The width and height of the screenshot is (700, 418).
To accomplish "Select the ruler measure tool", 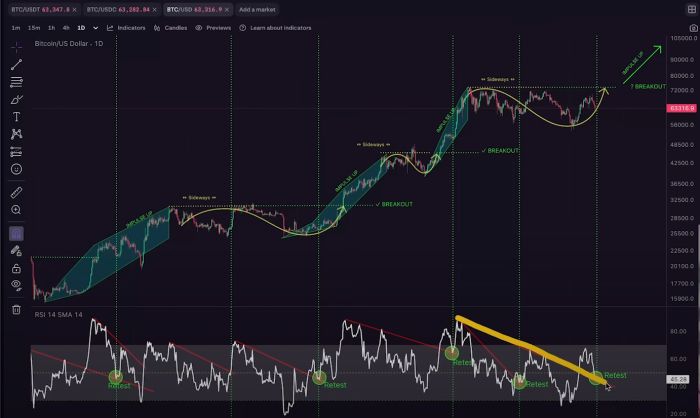I will 16,192.
